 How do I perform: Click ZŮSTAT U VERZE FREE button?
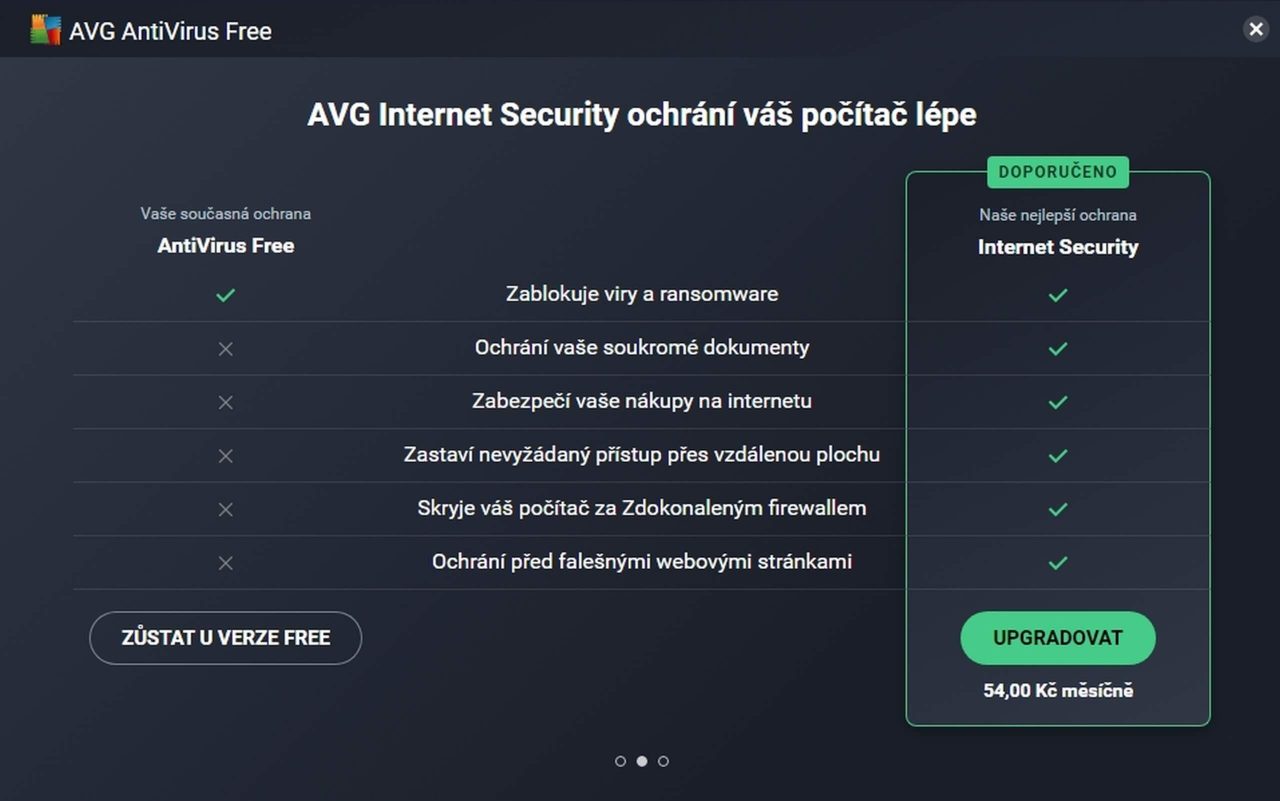click(225, 638)
